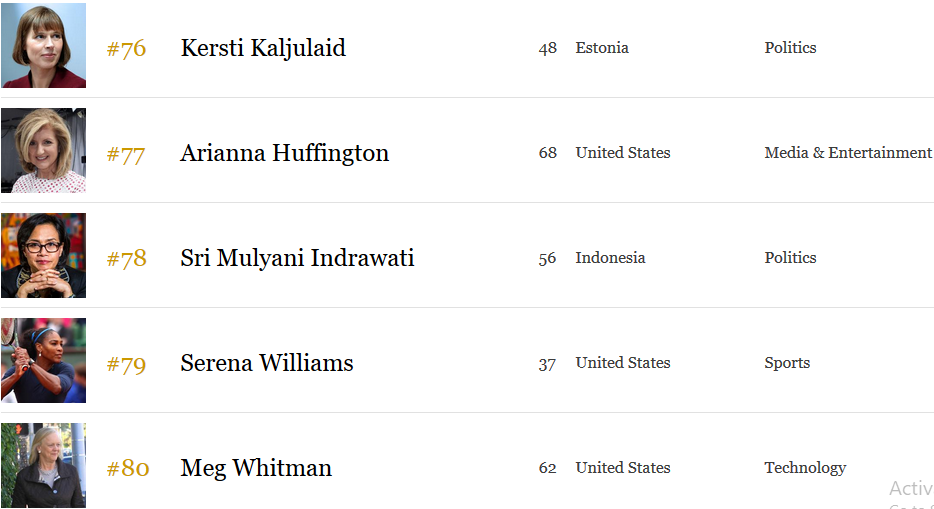The width and height of the screenshot is (934, 509).
Task: Click the Estonia country label
Action: tap(602, 48)
